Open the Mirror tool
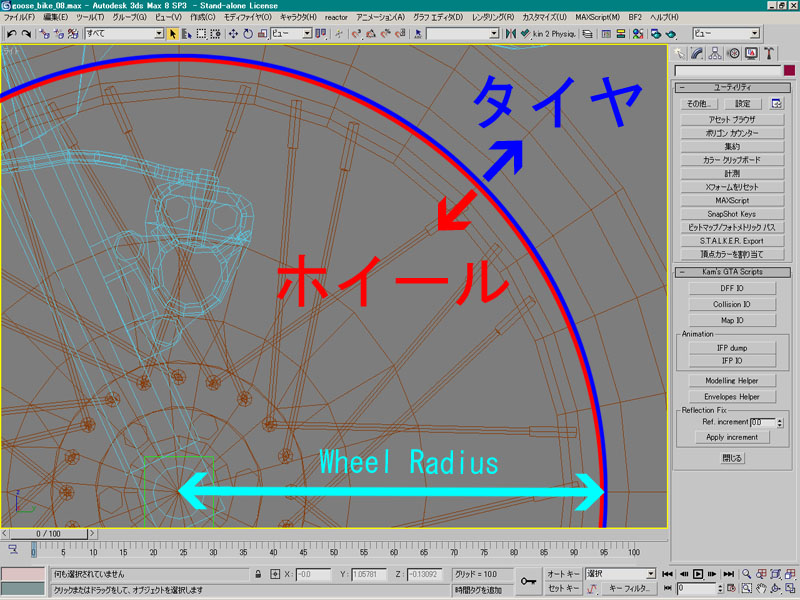The image size is (800, 600). [510, 34]
